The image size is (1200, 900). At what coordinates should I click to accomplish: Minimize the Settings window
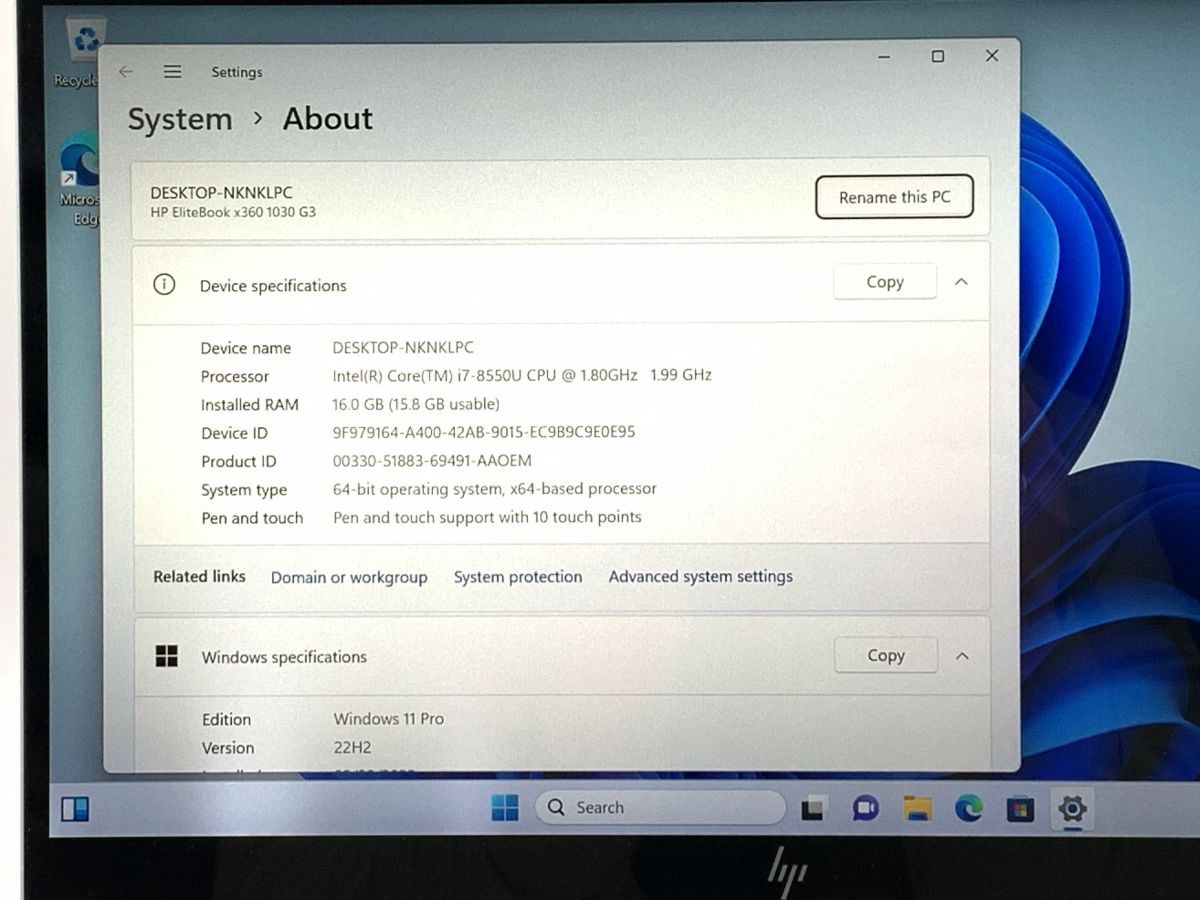click(x=884, y=57)
